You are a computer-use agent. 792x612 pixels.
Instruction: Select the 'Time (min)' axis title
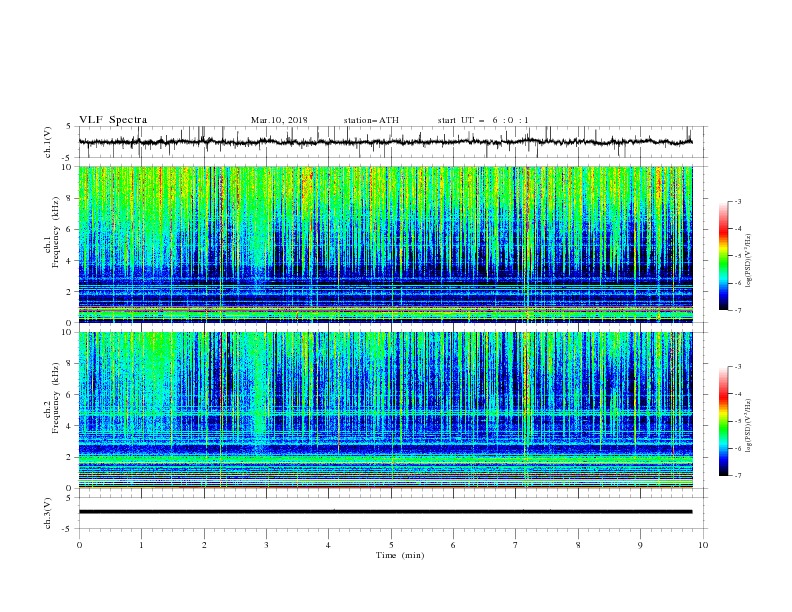[x=400, y=555]
